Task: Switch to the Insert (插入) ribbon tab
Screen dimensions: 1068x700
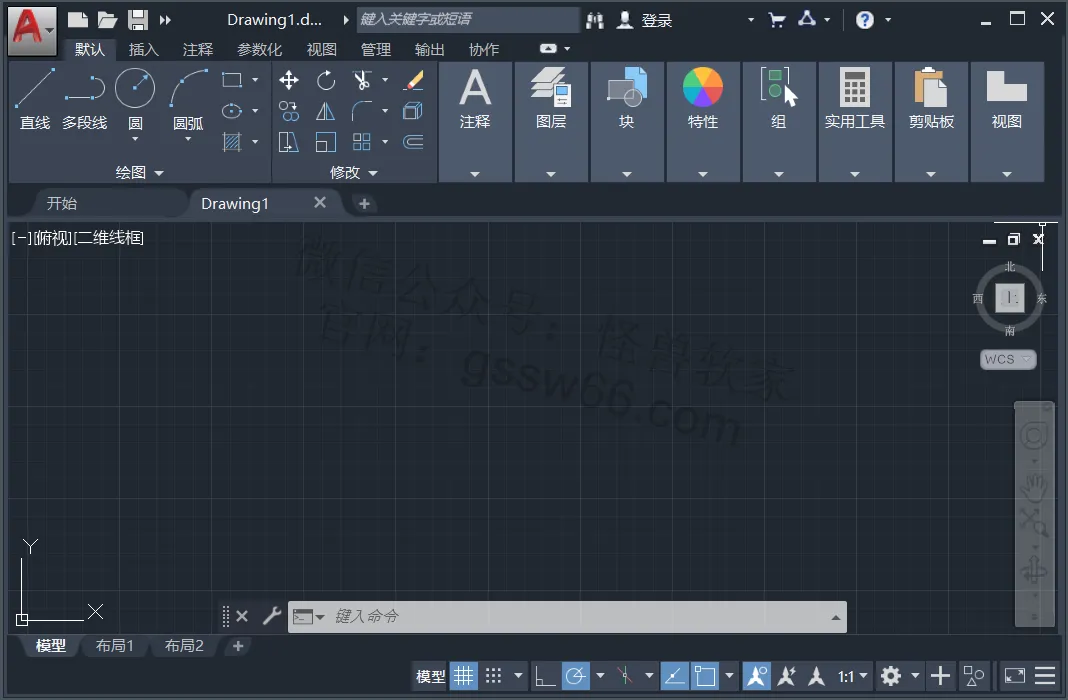Action: point(143,50)
